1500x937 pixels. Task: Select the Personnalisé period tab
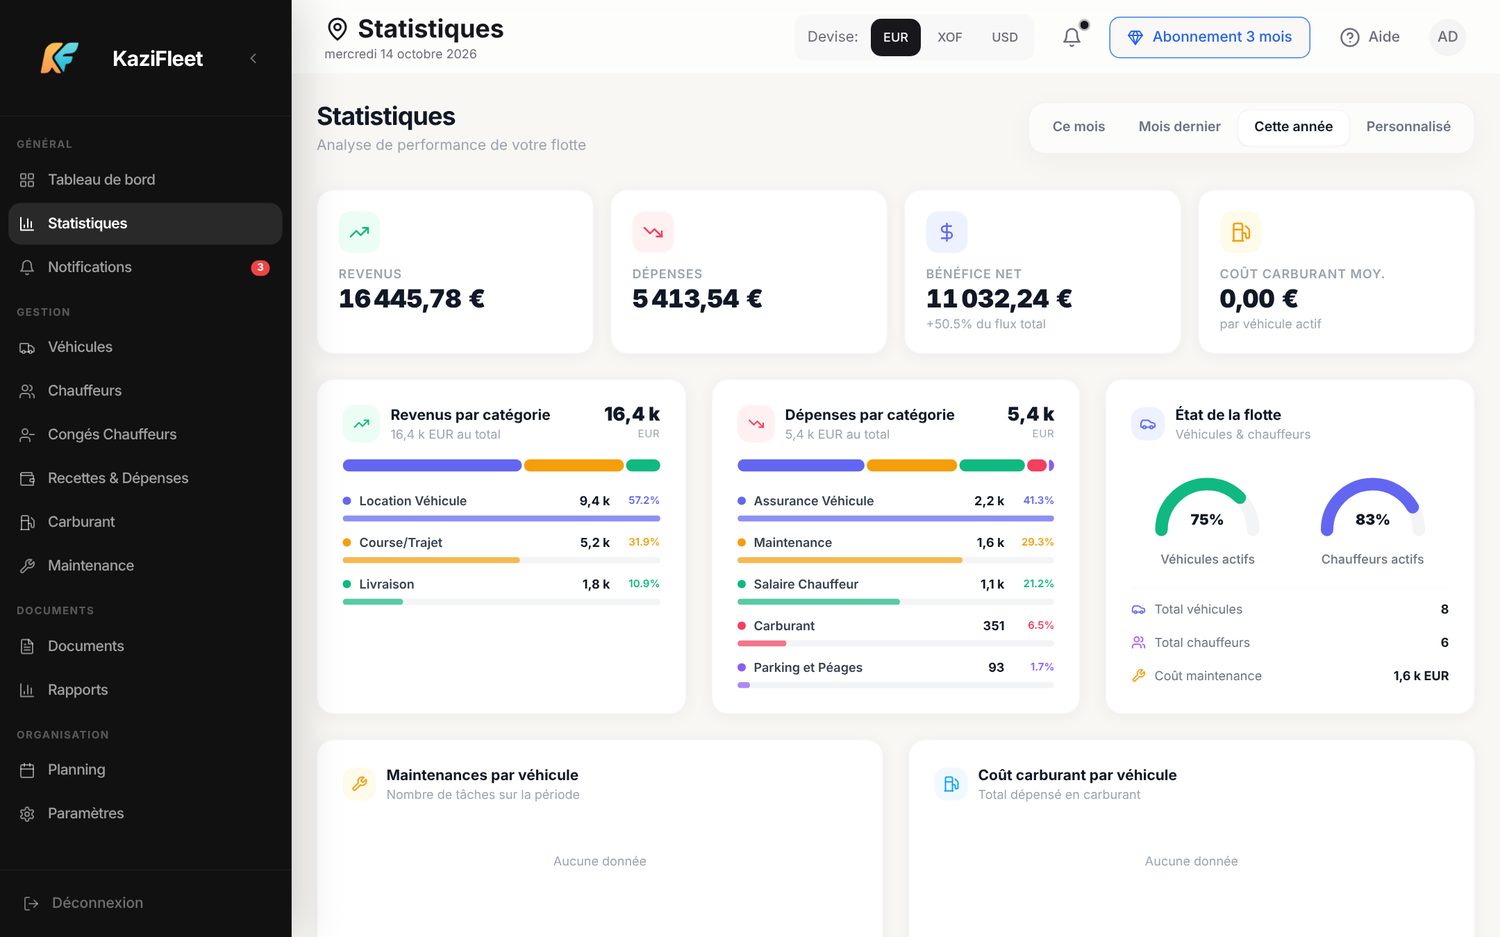point(1408,127)
